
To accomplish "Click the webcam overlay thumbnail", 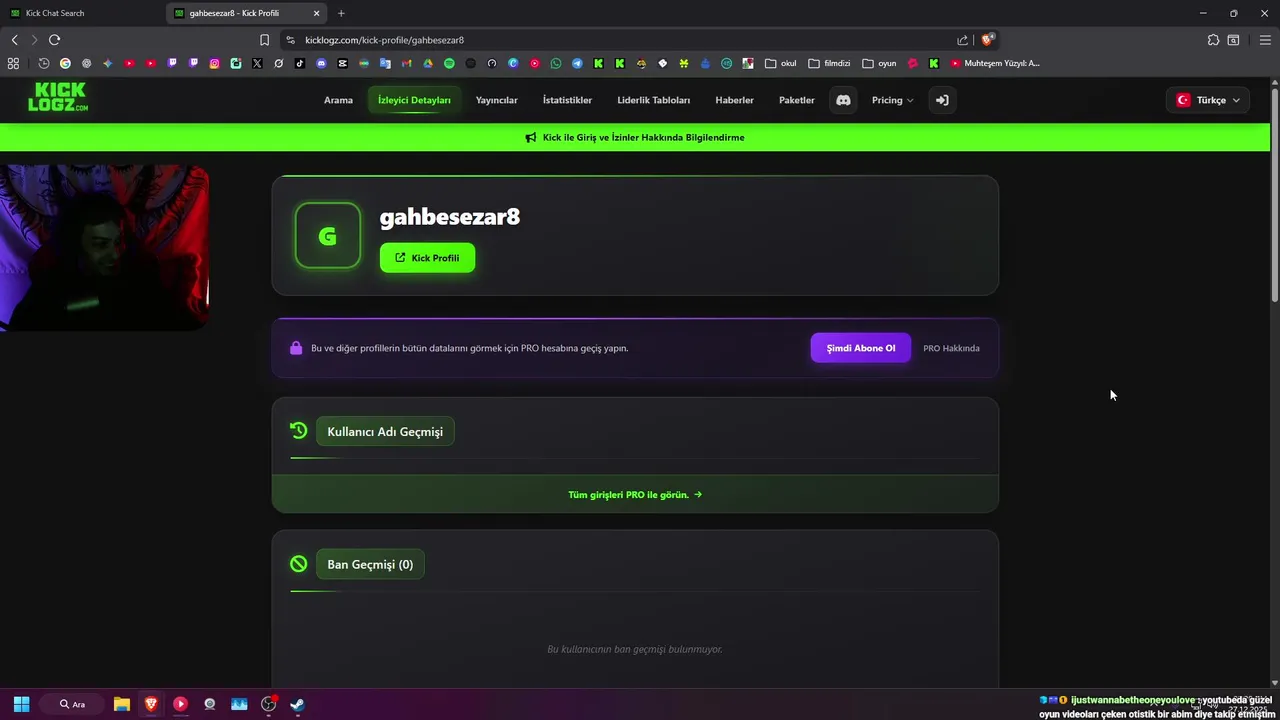I will coord(104,247).
